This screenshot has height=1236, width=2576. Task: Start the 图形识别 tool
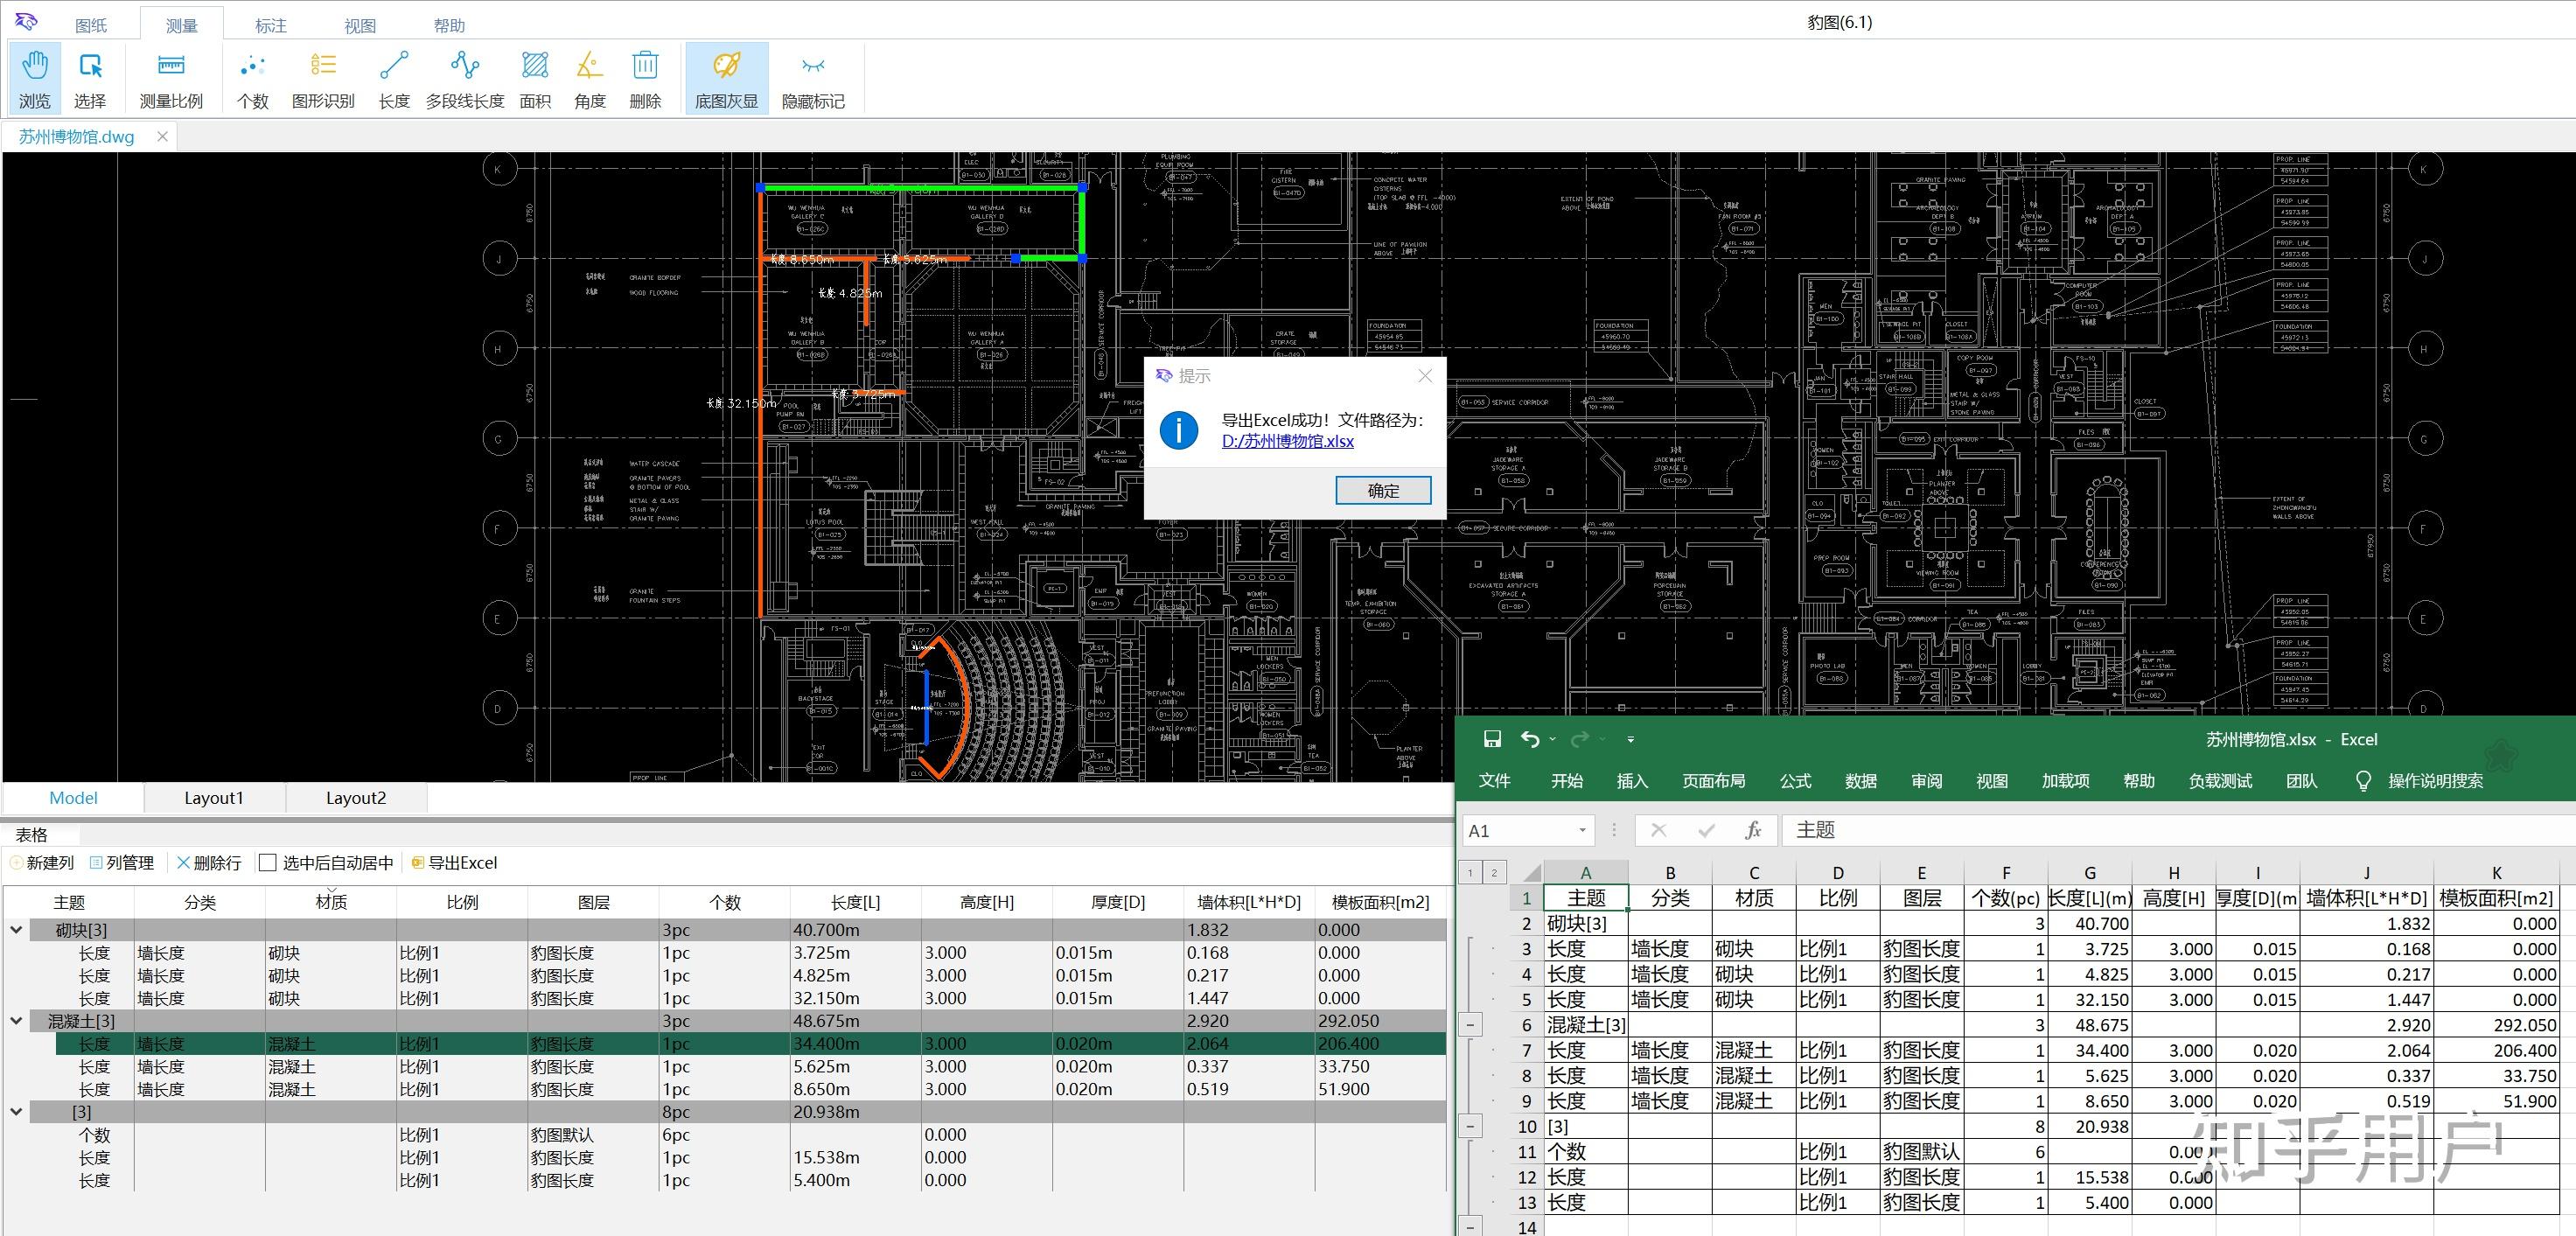point(323,78)
